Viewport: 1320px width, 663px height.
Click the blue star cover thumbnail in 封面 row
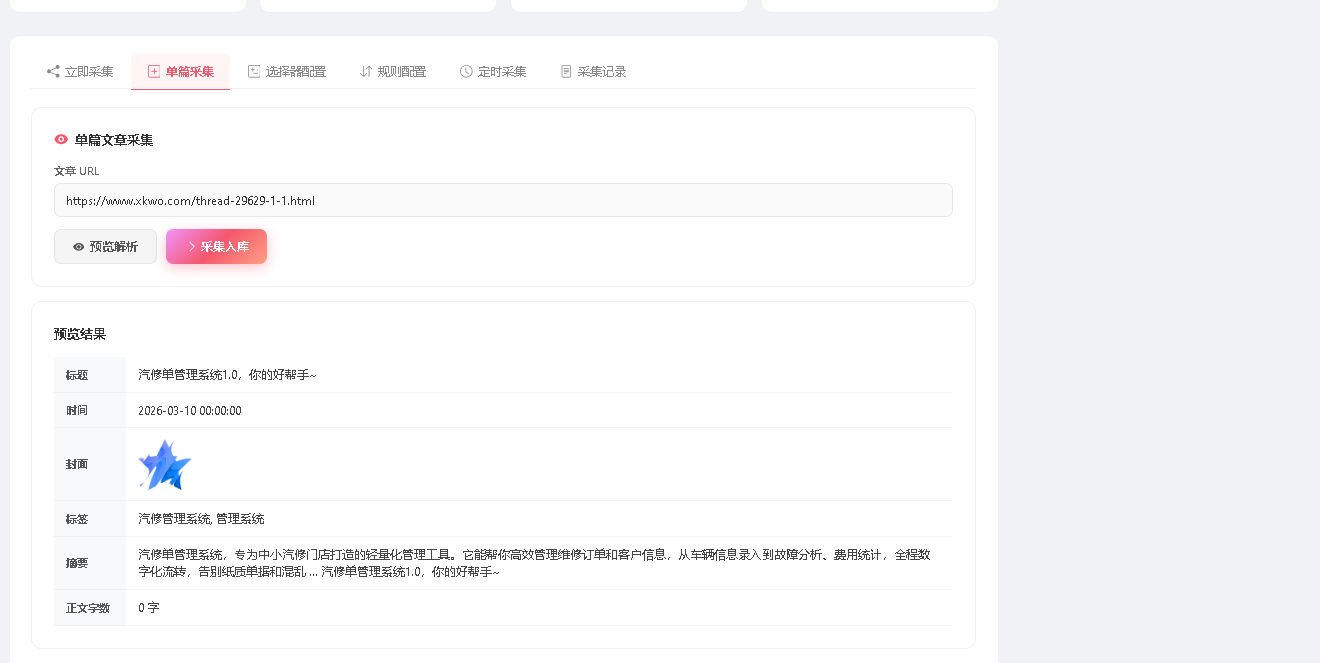click(x=163, y=463)
